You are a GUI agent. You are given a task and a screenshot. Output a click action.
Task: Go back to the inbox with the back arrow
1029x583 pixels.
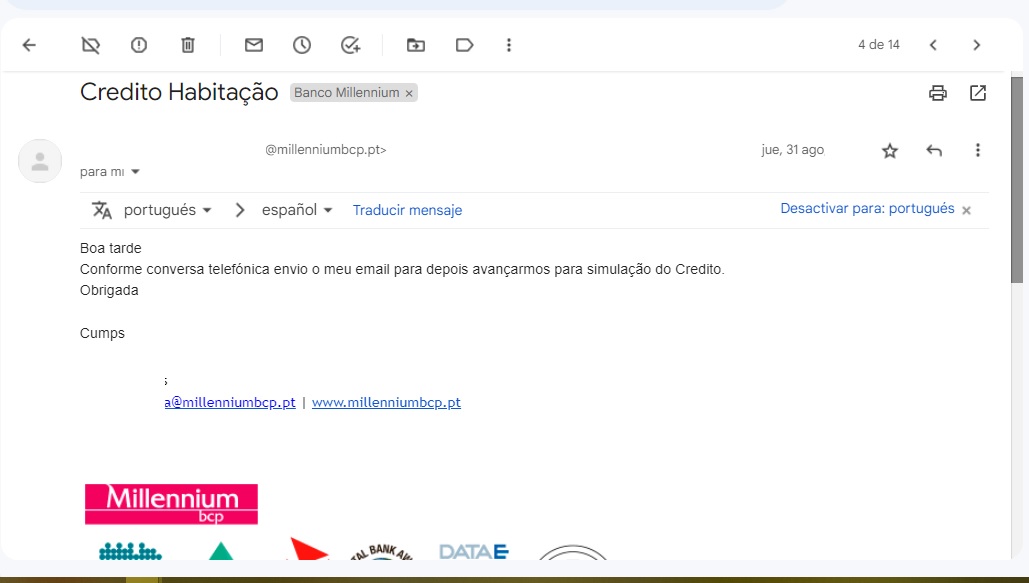pos(29,45)
